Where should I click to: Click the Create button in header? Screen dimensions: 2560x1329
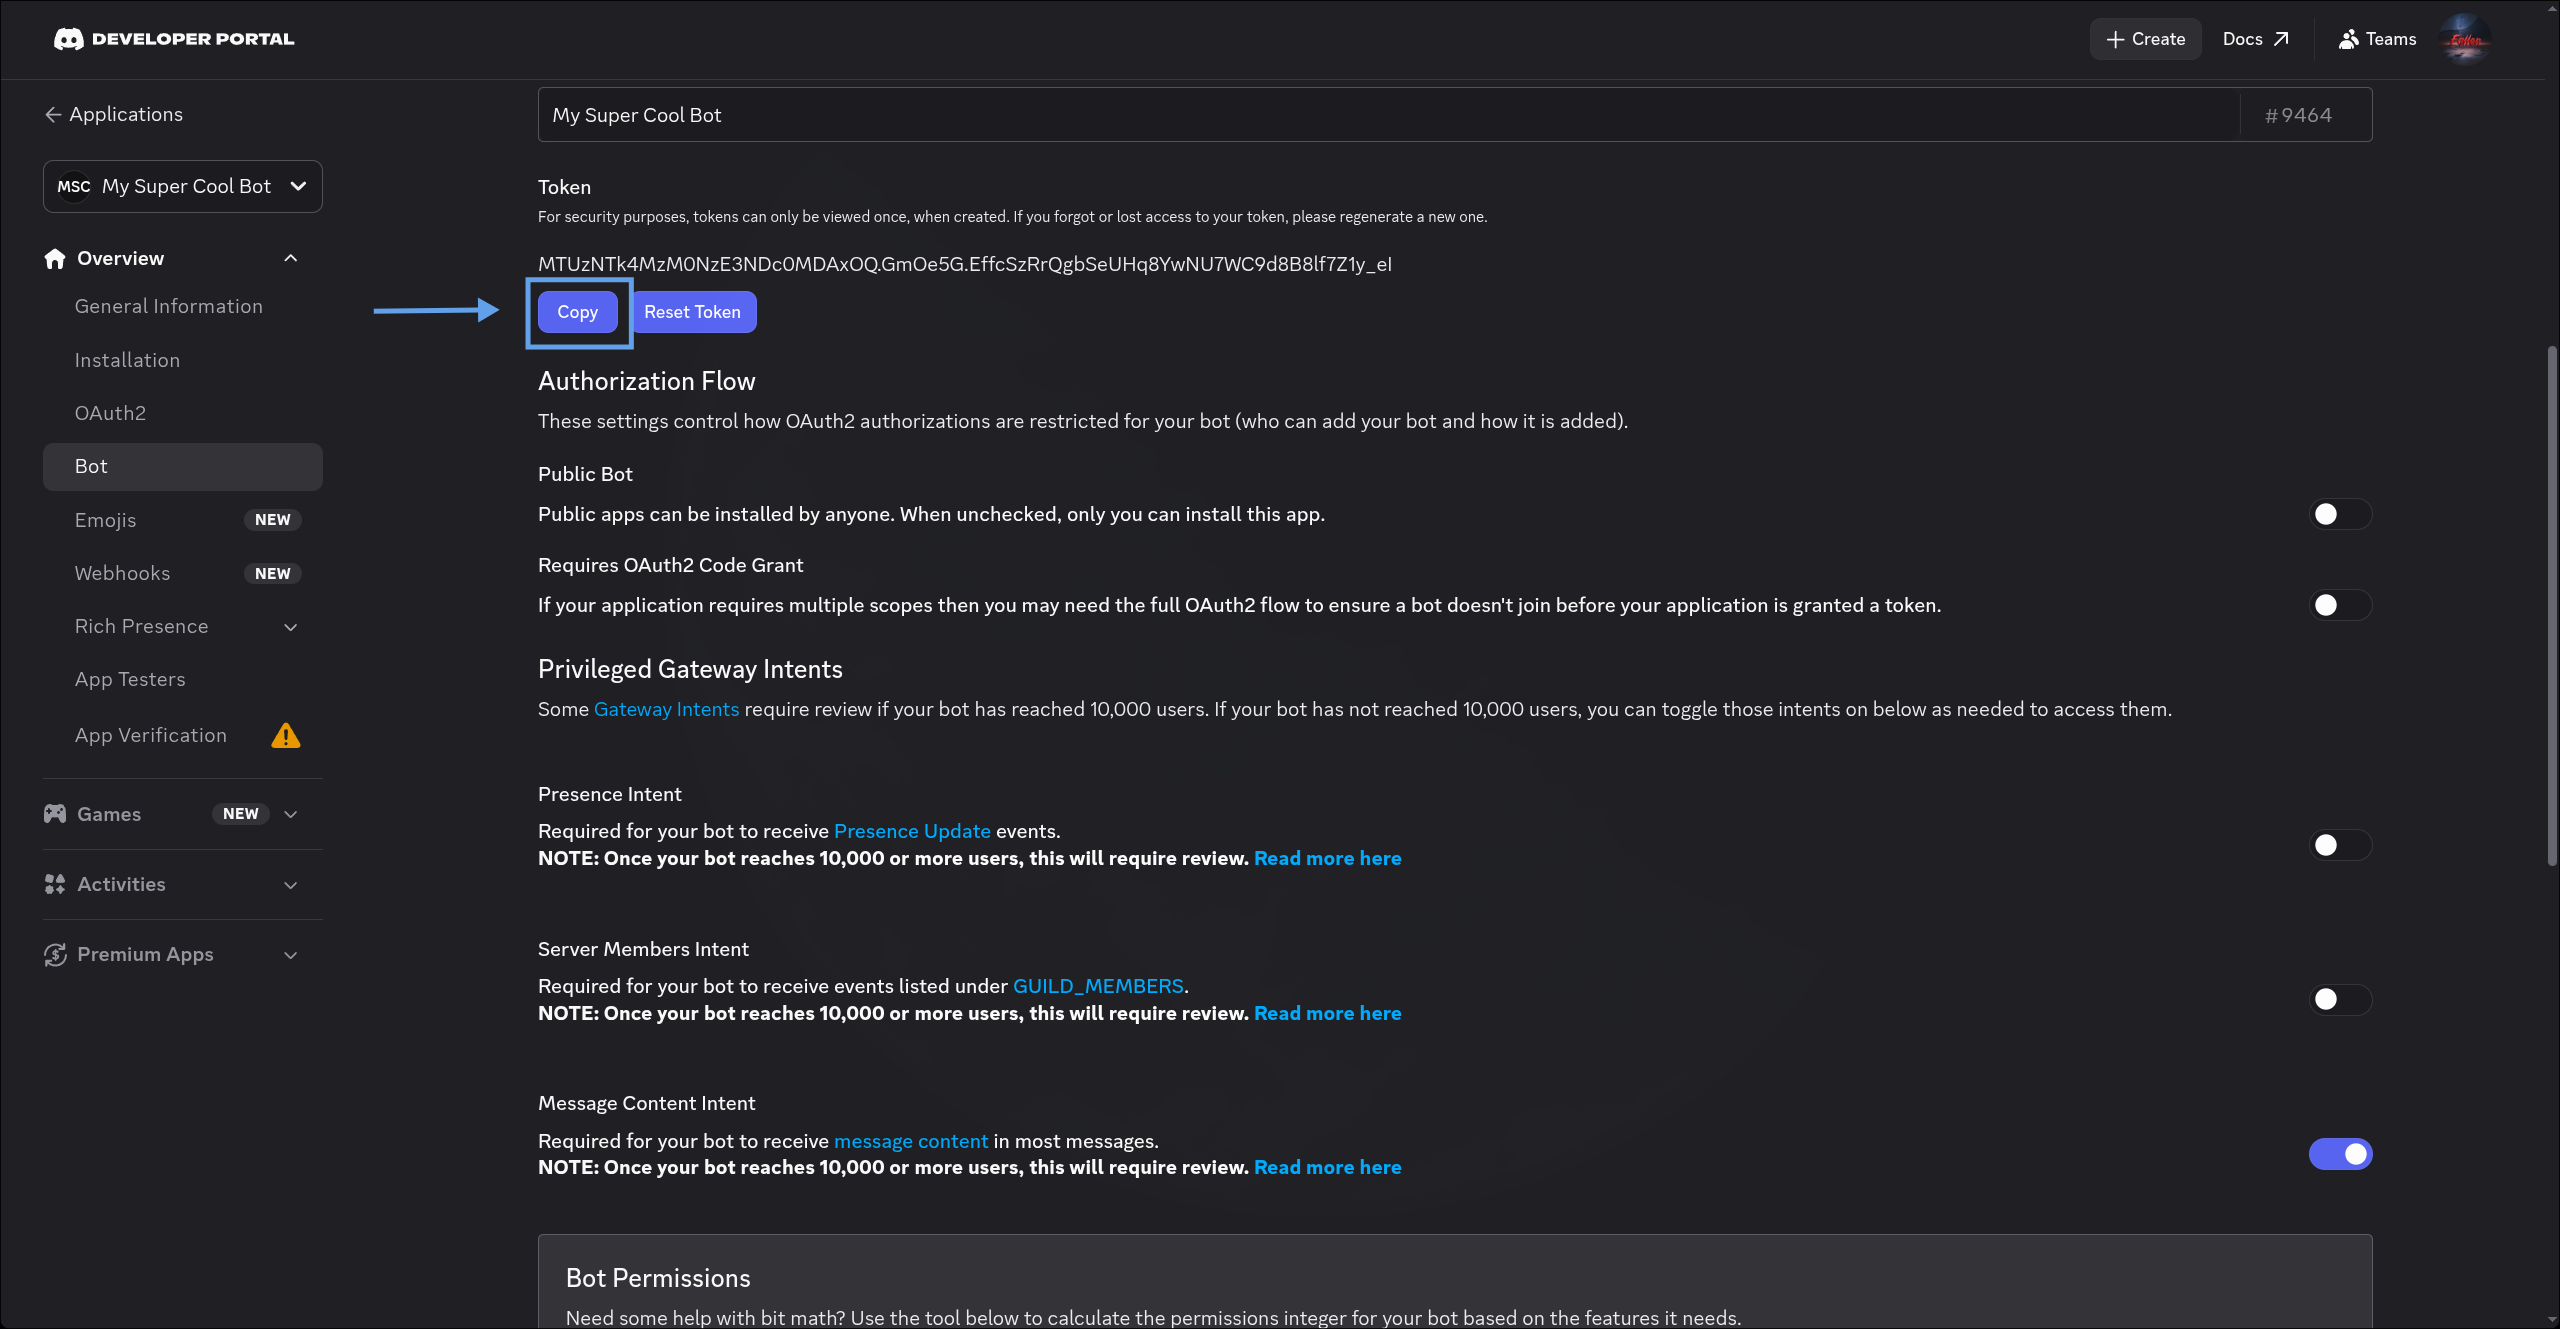pos(2146,39)
